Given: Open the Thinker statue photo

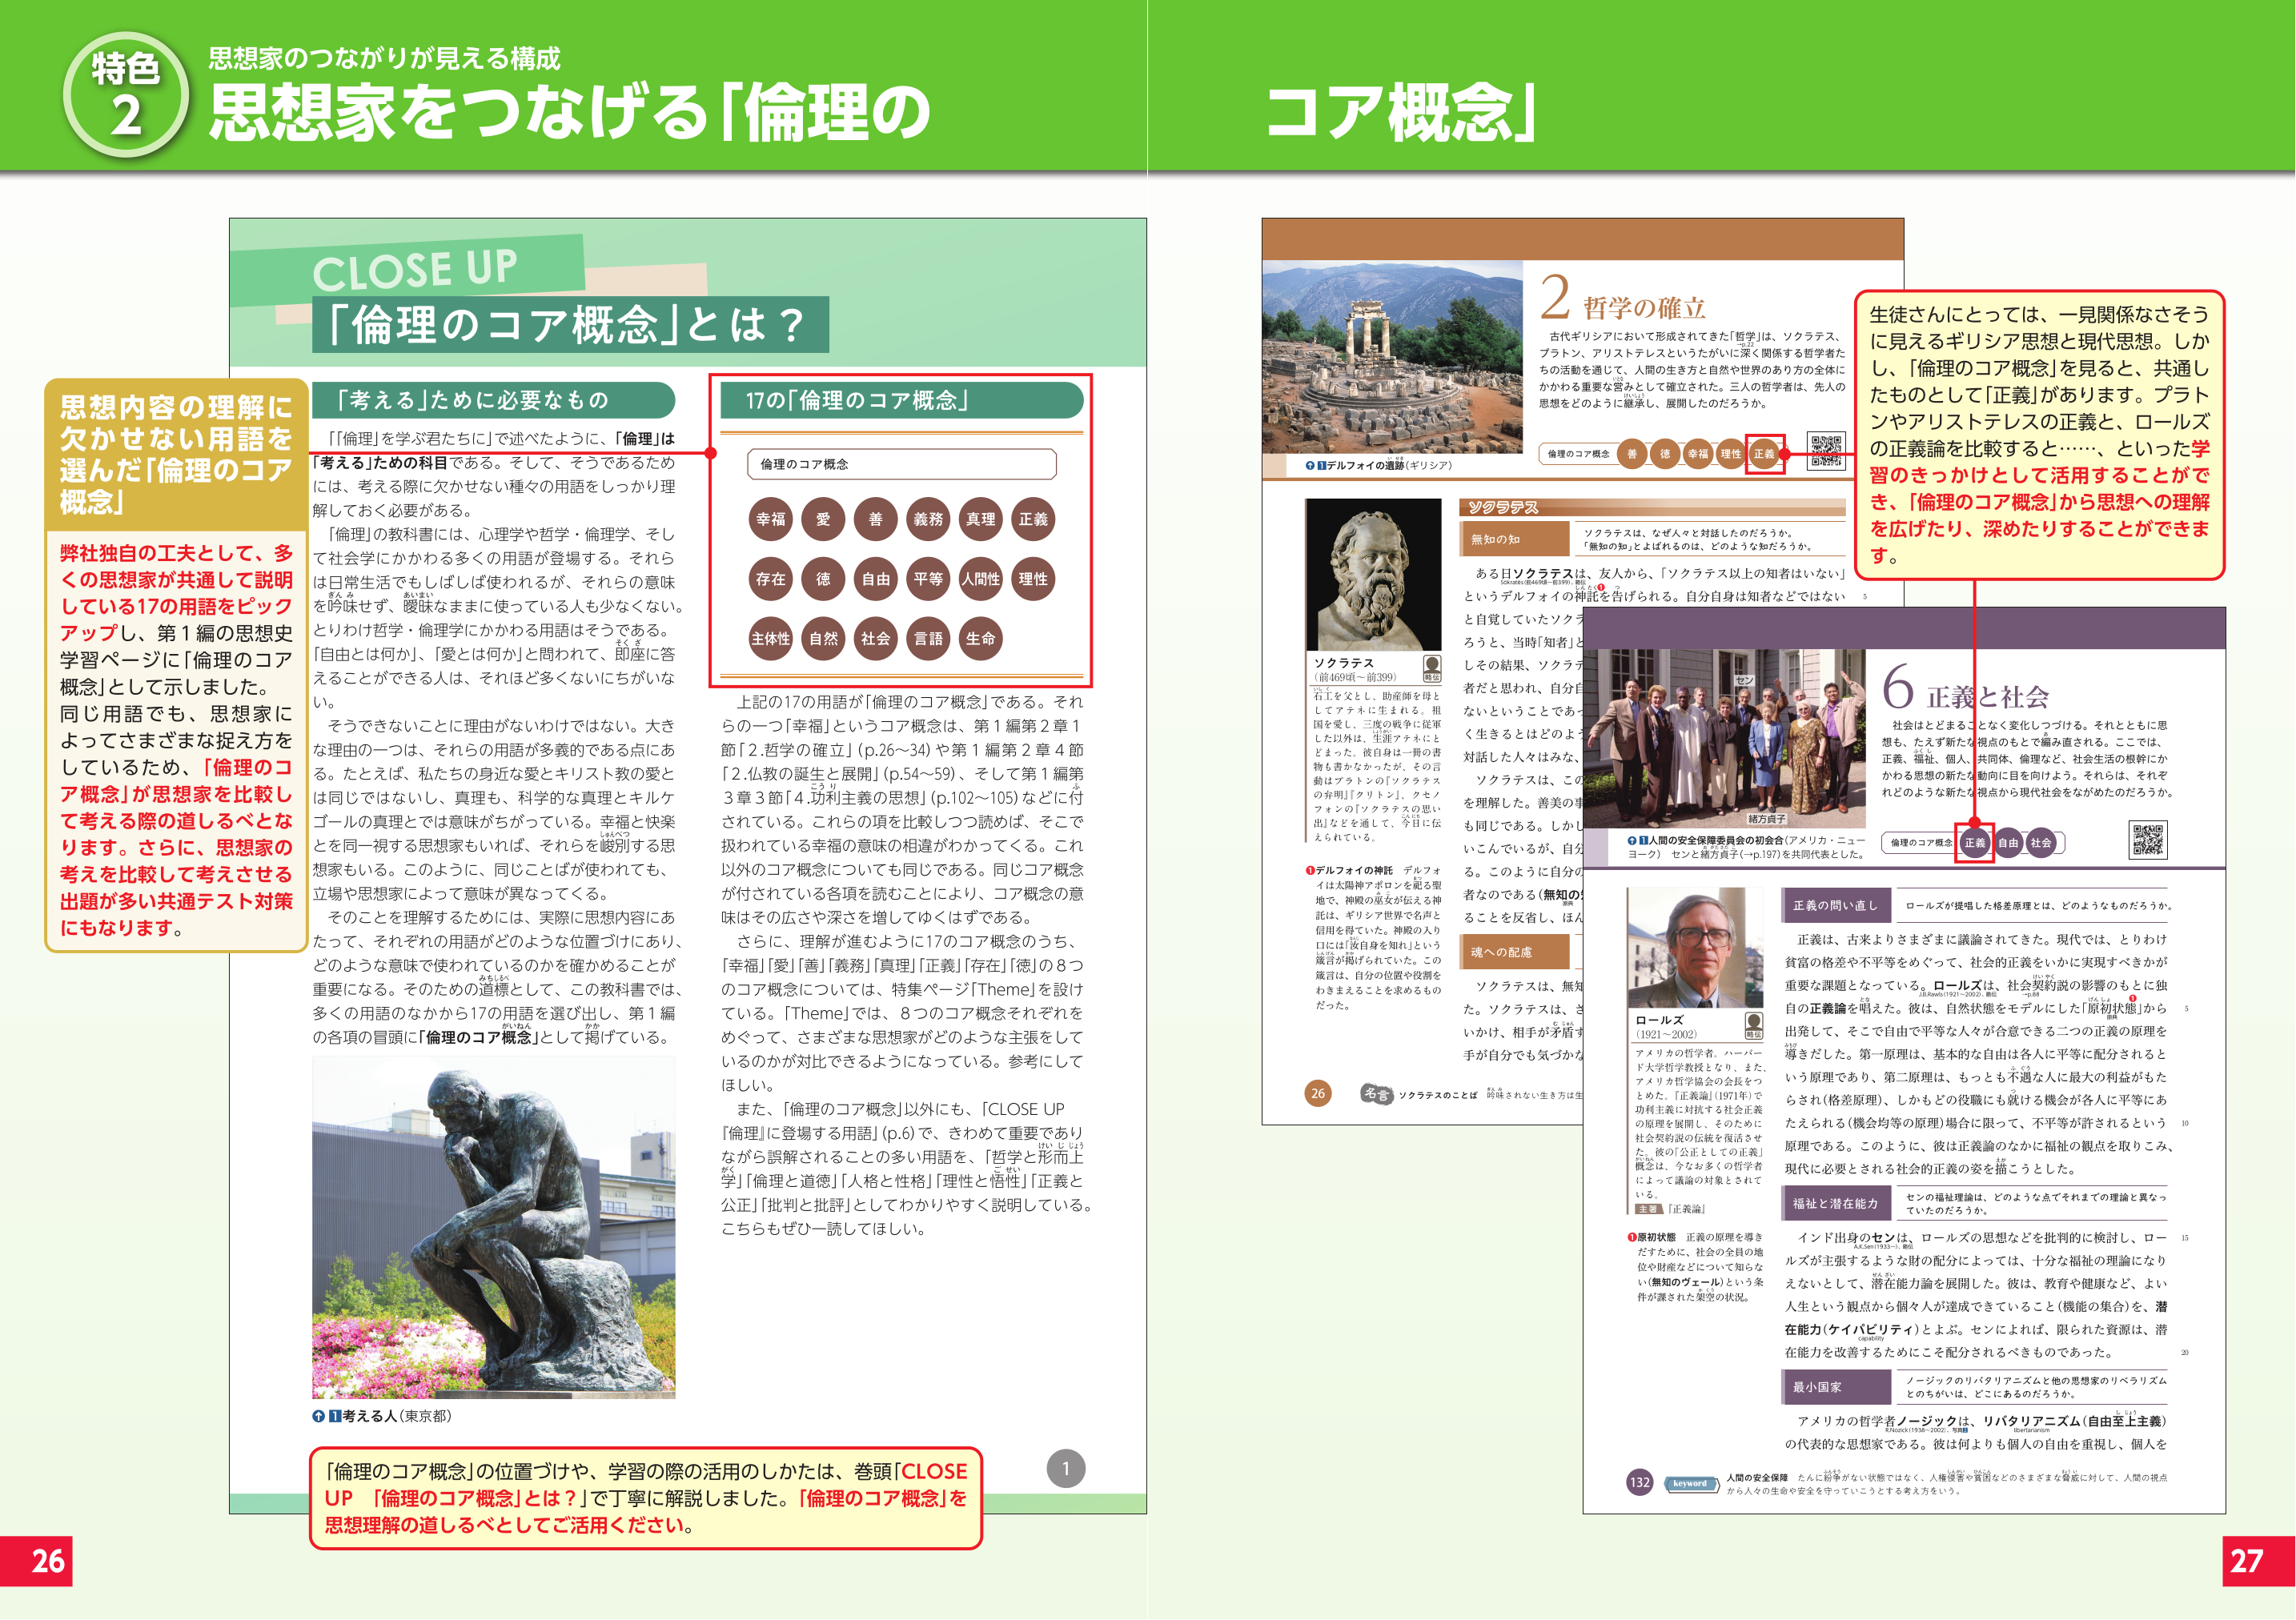Looking at the screenshot, I should [x=494, y=1227].
